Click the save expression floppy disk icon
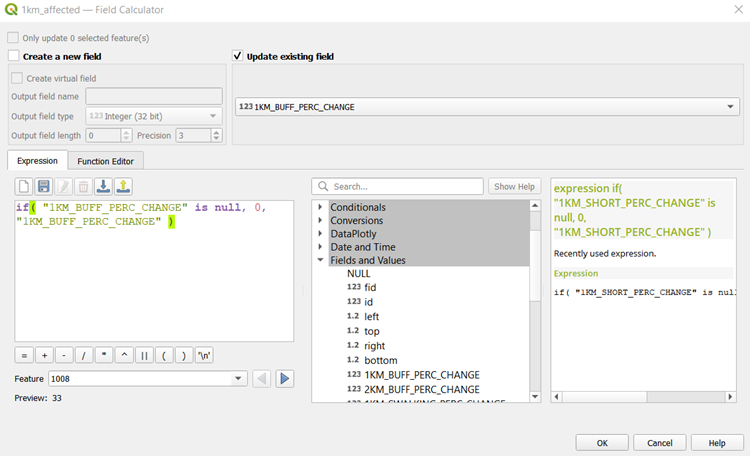The image size is (750, 456). pyautogui.click(x=44, y=186)
